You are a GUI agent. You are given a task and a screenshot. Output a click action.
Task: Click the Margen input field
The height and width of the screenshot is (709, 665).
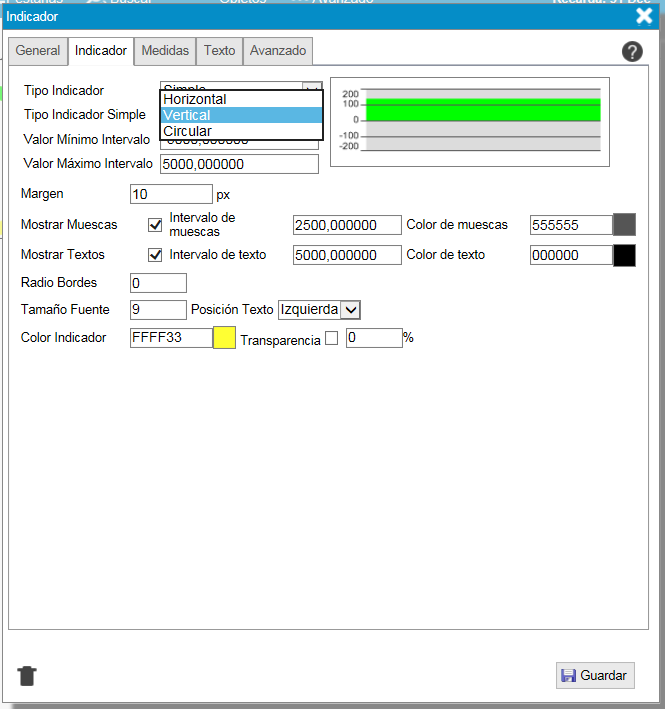point(171,194)
